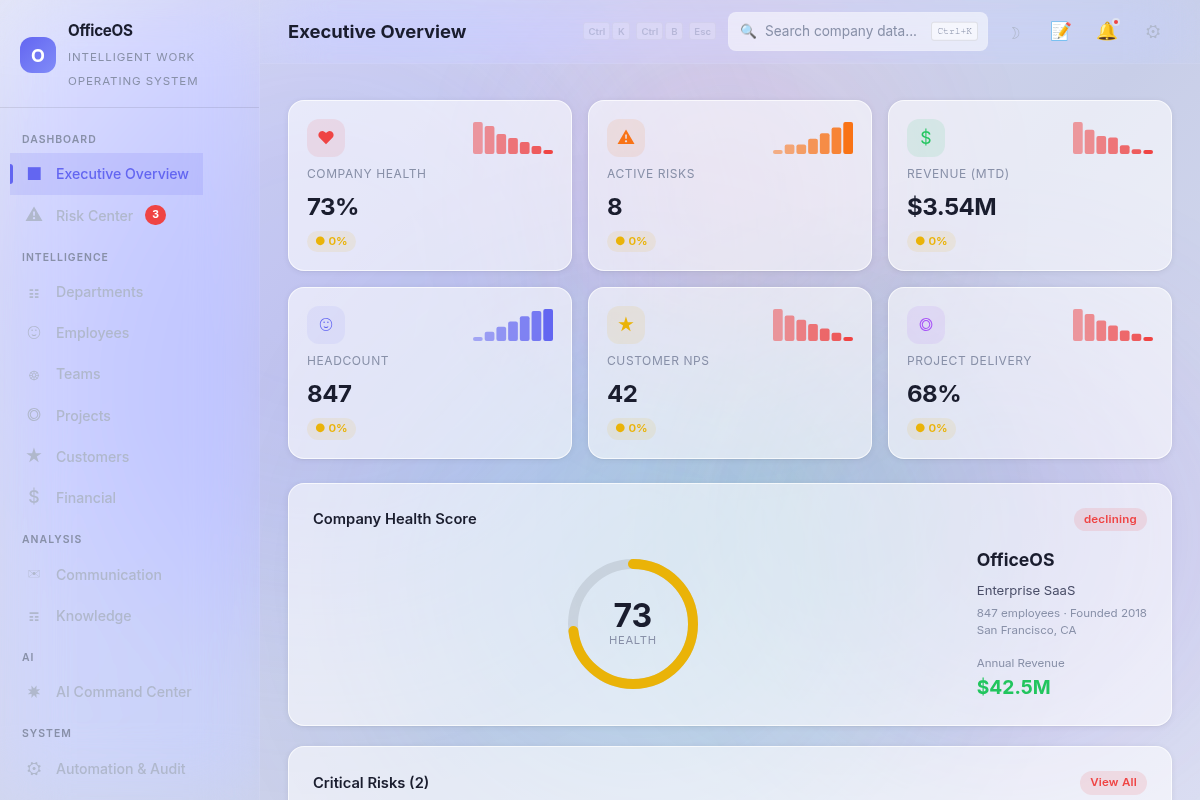Click the star icon on the Customer NPS card
1200x800 pixels.
pyautogui.click(x=626, y=325)
